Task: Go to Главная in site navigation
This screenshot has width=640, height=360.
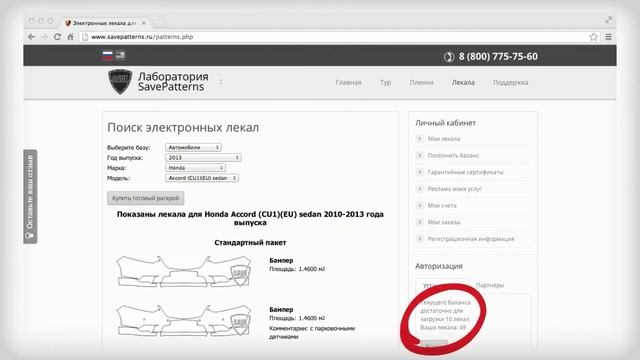Action: click(348, 82)
